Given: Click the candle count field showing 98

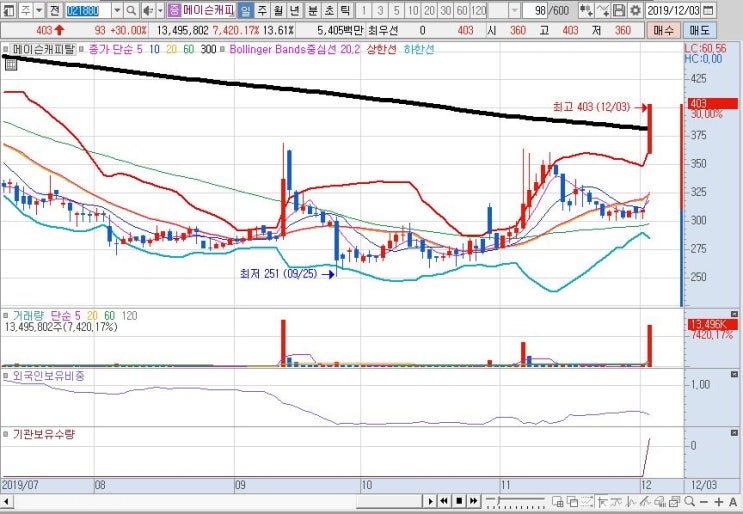Looking at the screenshot, I should [x=535, y=10].
